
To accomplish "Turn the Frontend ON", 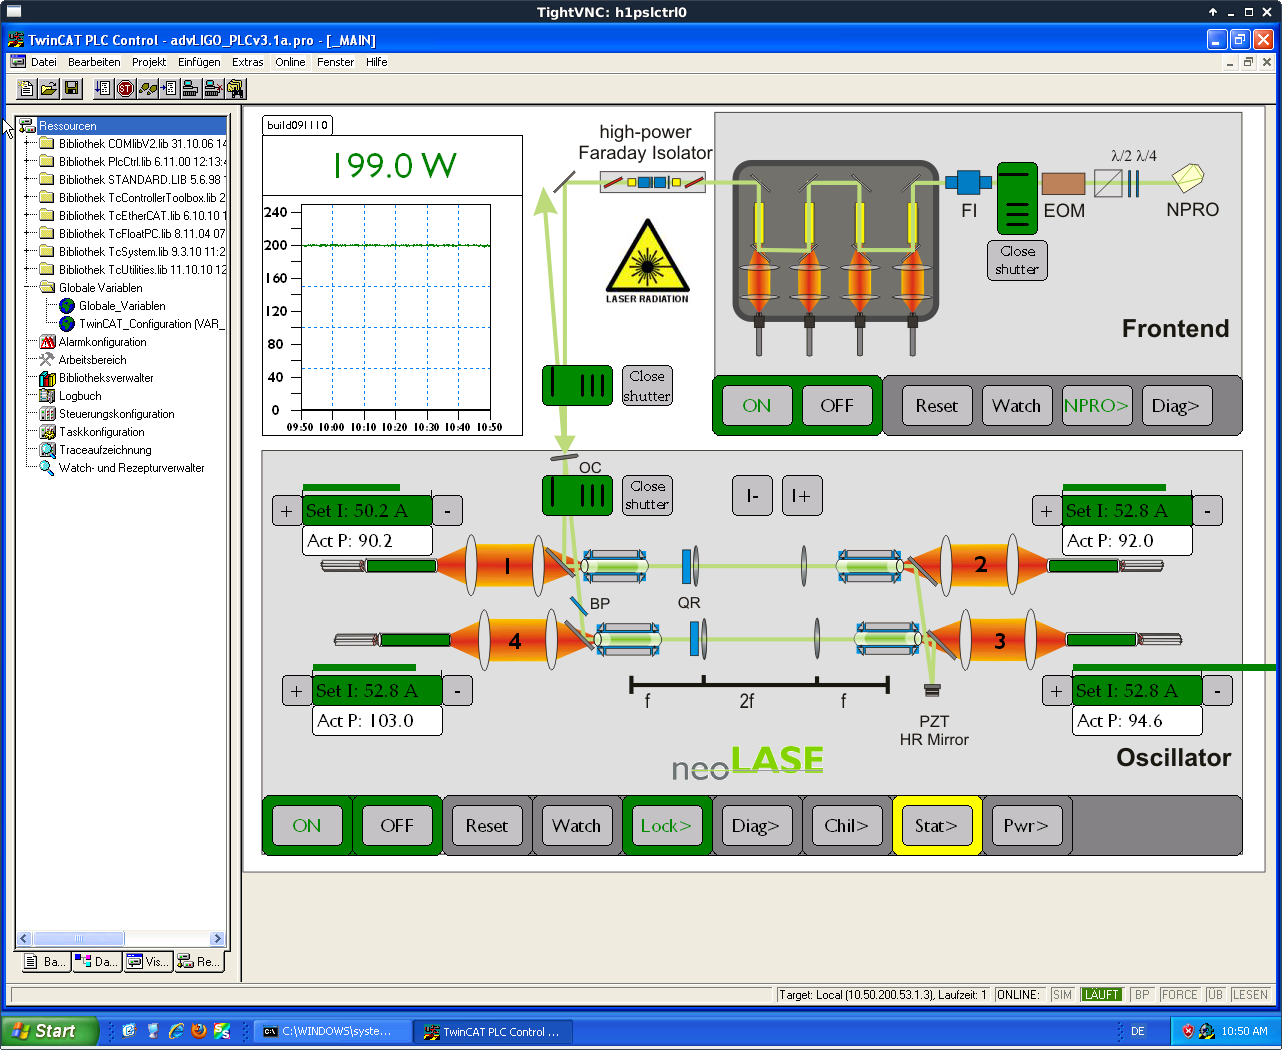I will (756, 406).
